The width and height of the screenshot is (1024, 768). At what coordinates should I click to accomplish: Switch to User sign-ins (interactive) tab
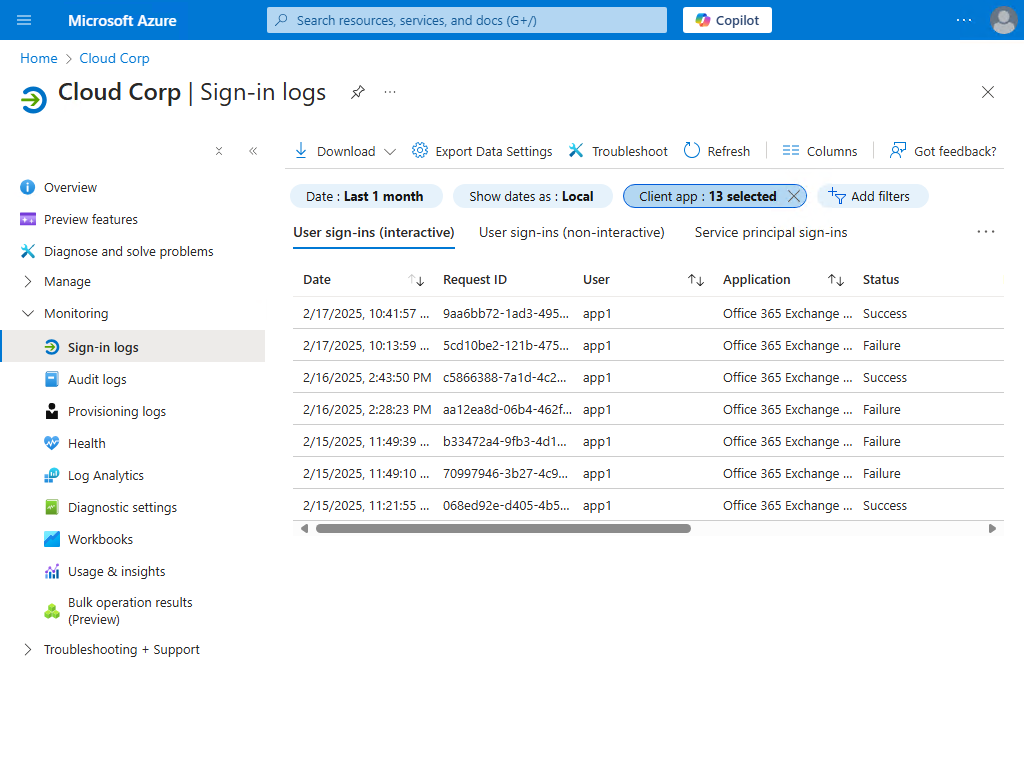[374, 232]
